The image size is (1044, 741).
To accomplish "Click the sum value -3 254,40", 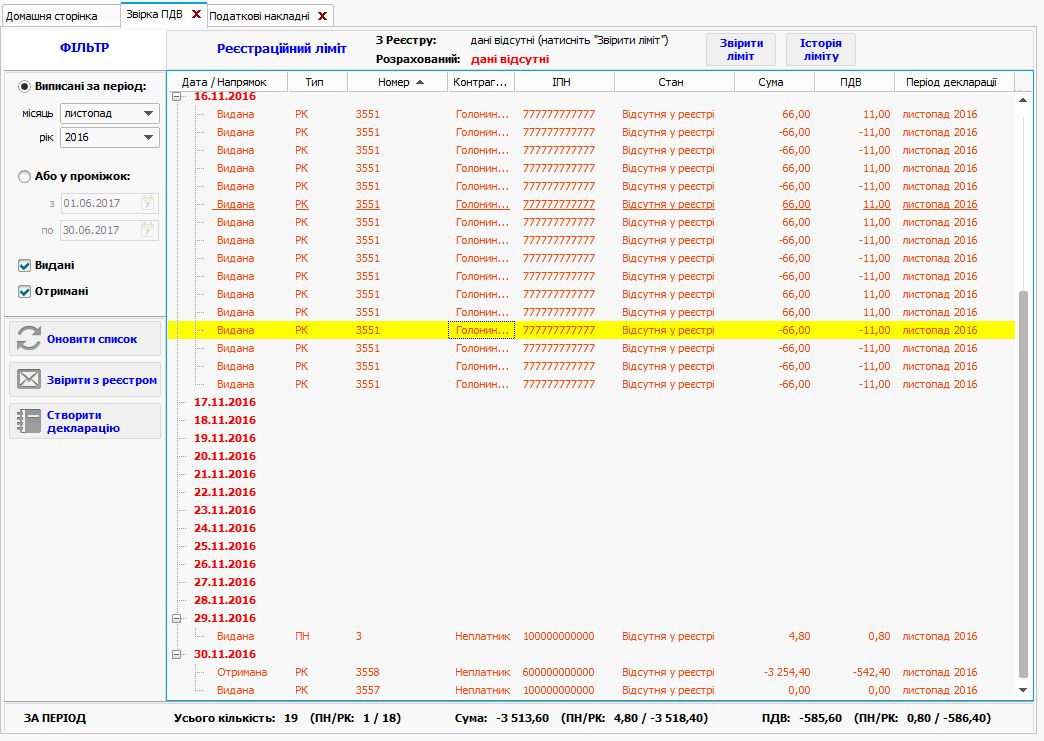I will point(786,672).
